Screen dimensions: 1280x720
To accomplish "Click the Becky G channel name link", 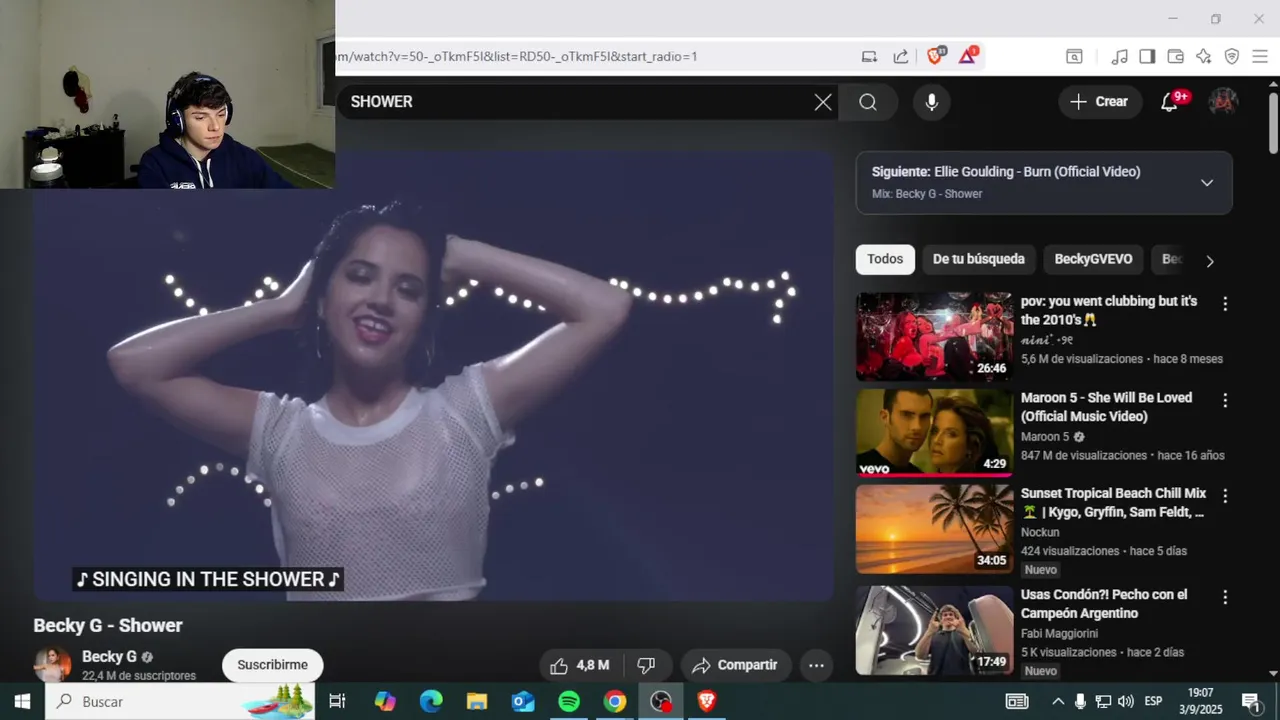I will coord(109,657).
